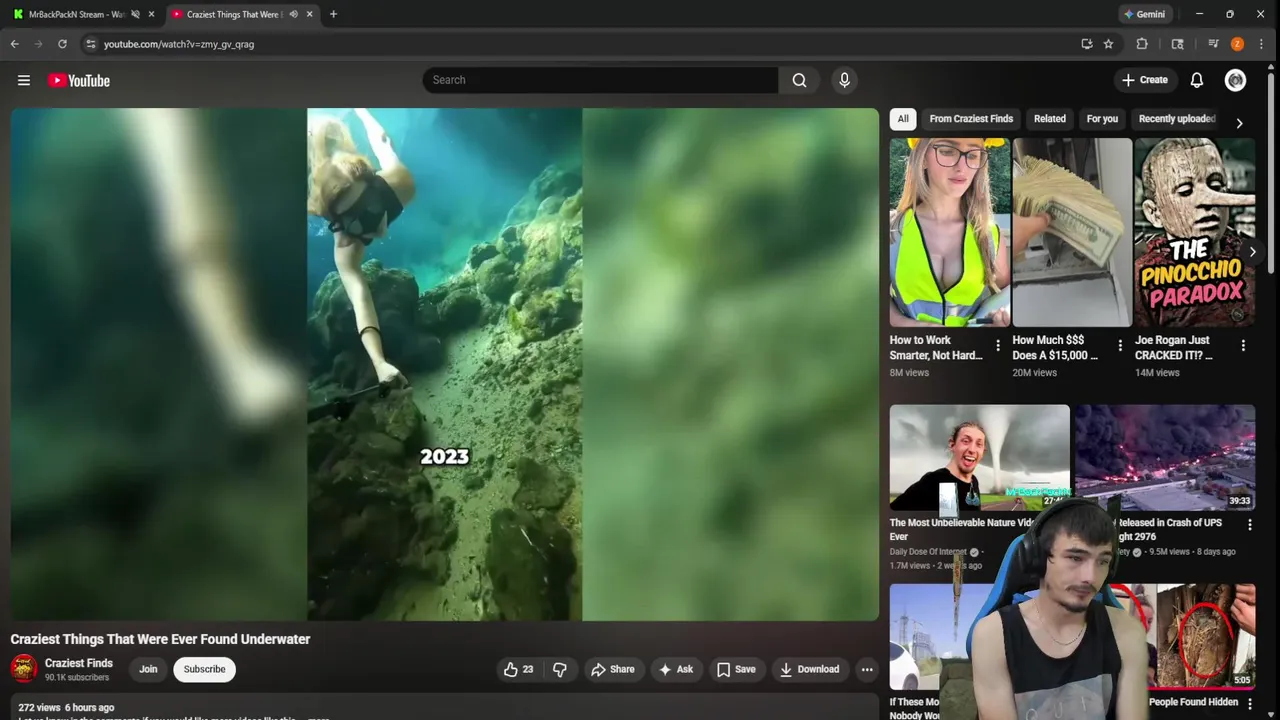Select From Craziest Finds filter chip
This screenshot has width=1280, height=720.
point(971,119)
